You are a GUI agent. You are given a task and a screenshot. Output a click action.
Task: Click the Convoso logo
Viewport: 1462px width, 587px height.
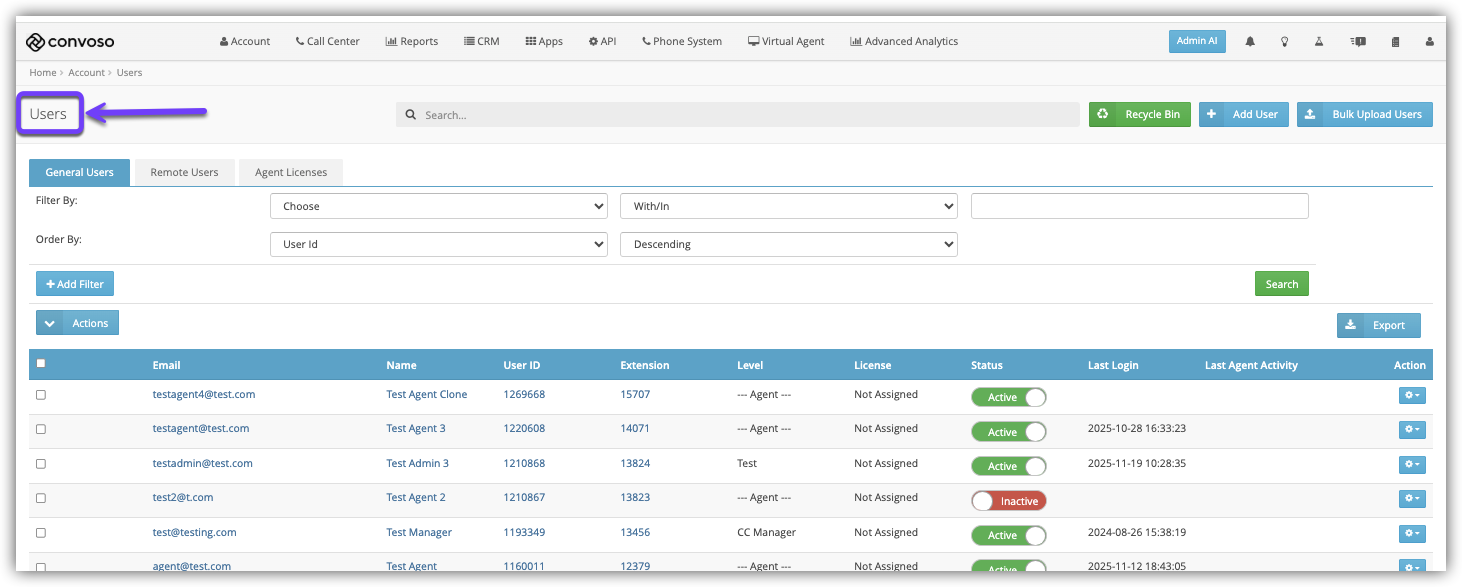click(x=70, y=42)
